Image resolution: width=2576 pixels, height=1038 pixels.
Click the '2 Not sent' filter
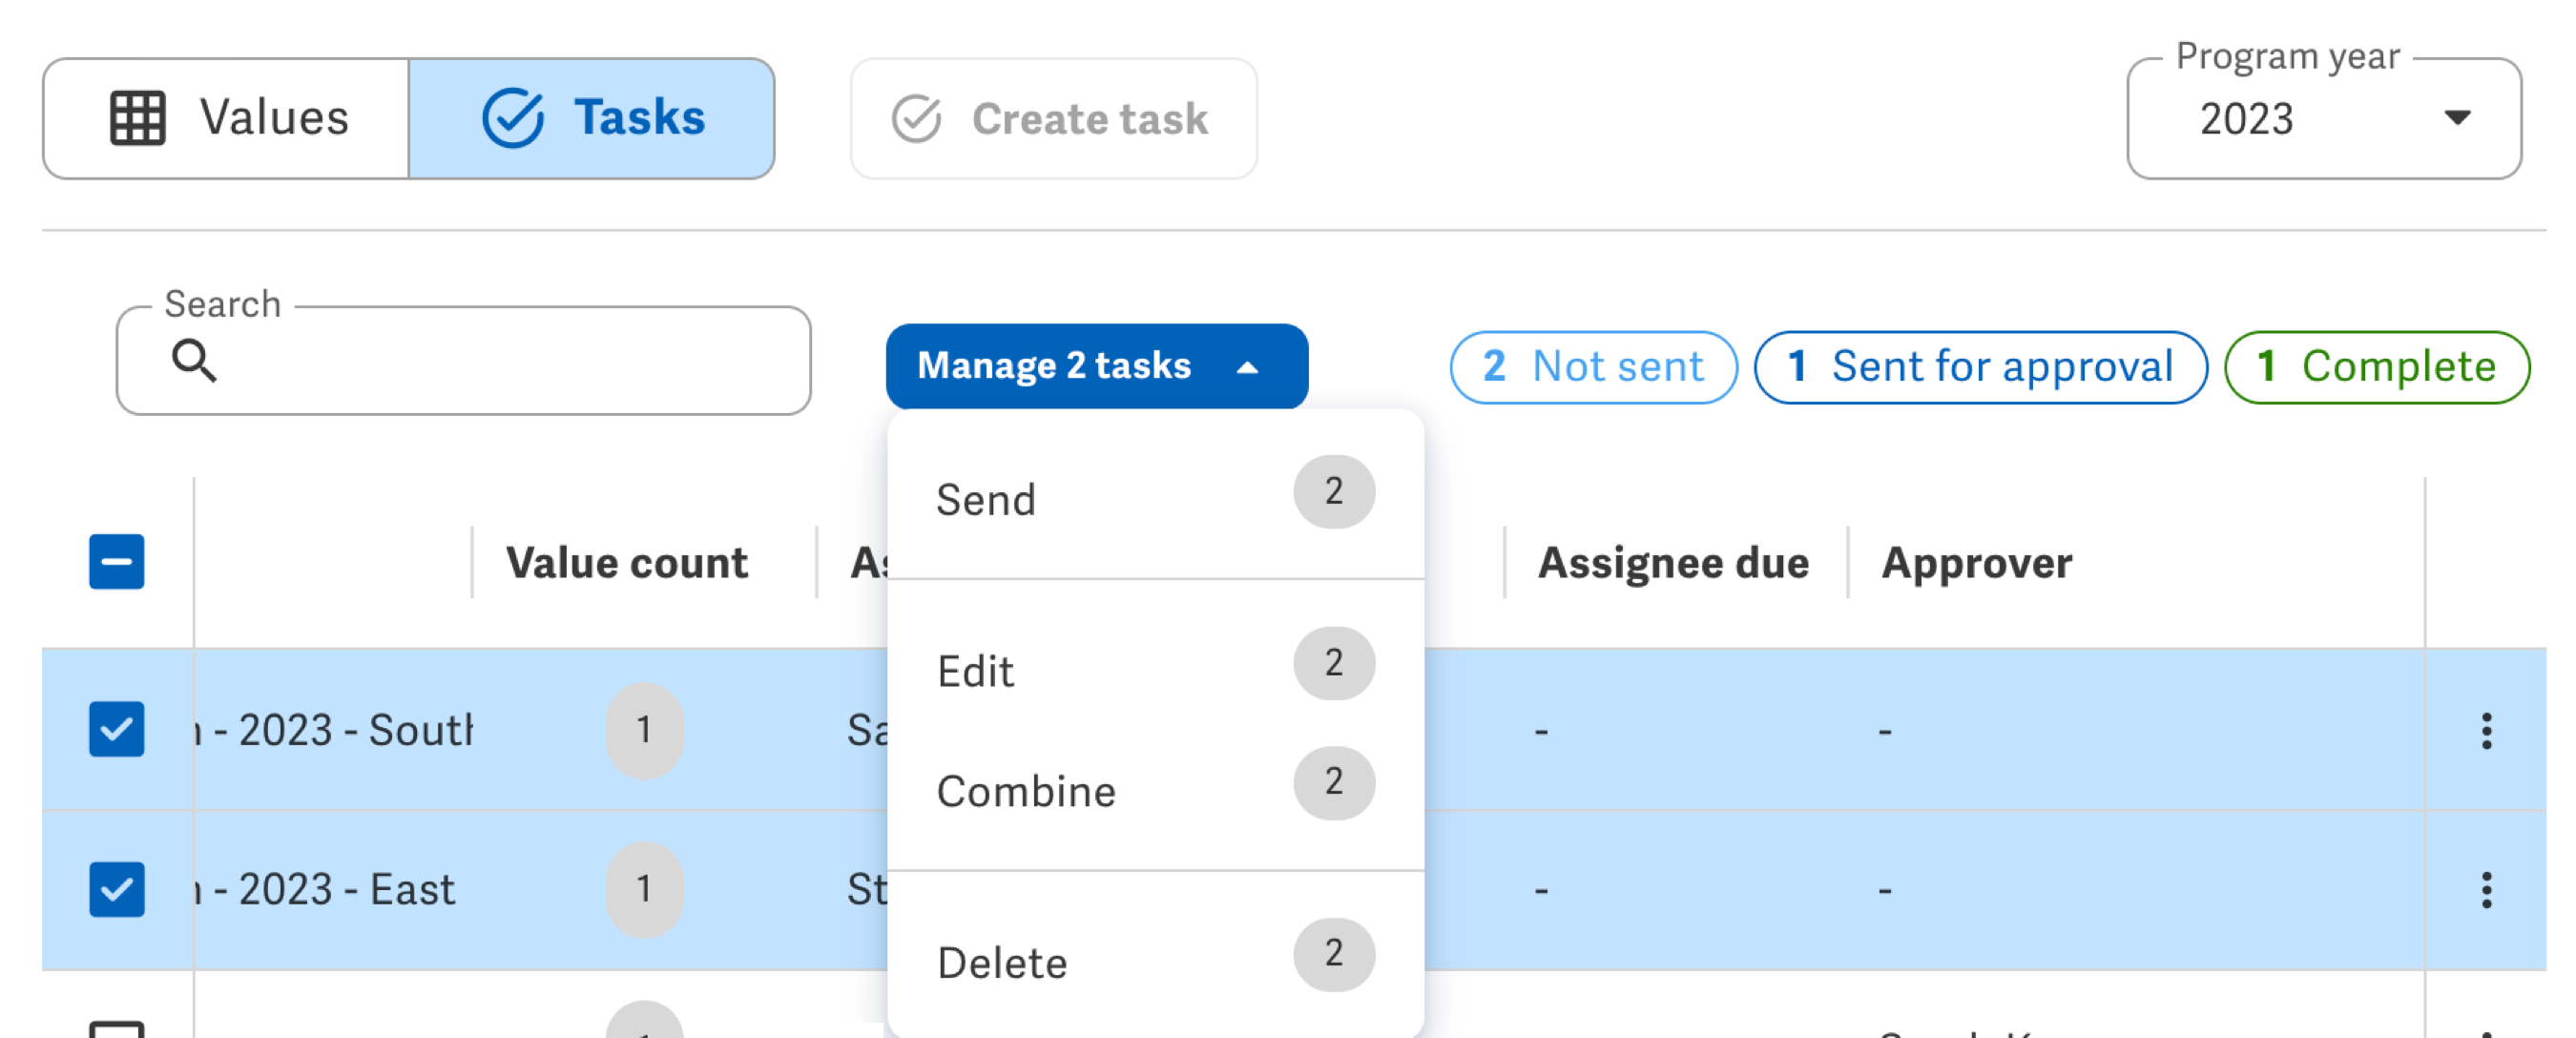click(x=1594, y=366)
